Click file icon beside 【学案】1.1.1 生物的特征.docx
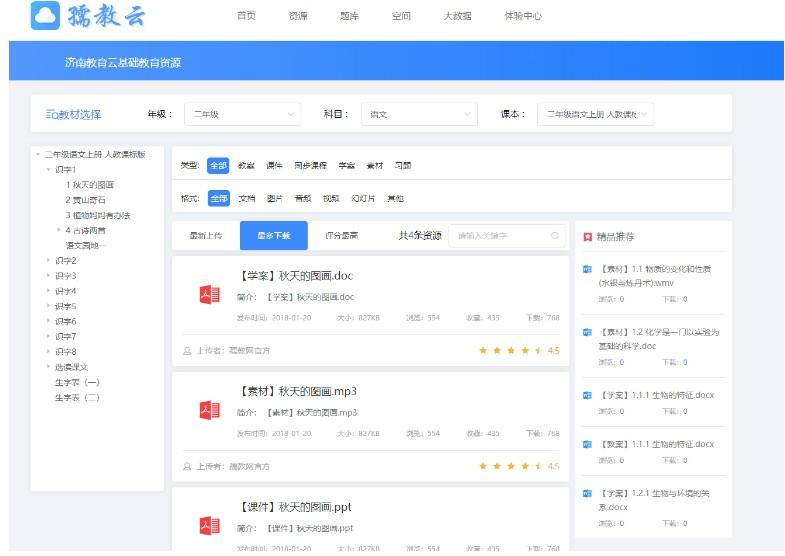Viewport: 785px width, 556px height. click(587, 395)
